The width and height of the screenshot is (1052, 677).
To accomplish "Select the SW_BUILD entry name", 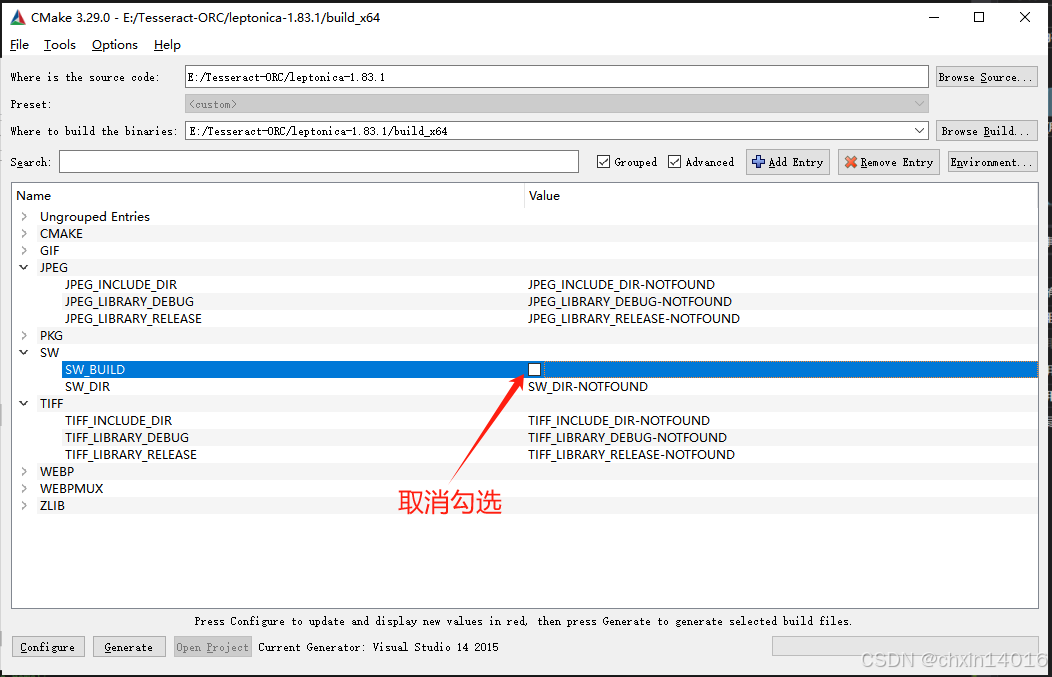I will tap(95, 370).
